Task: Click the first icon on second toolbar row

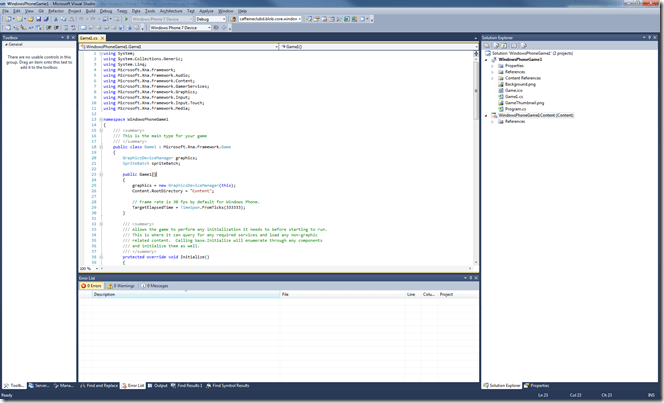Action: point(8,28)
